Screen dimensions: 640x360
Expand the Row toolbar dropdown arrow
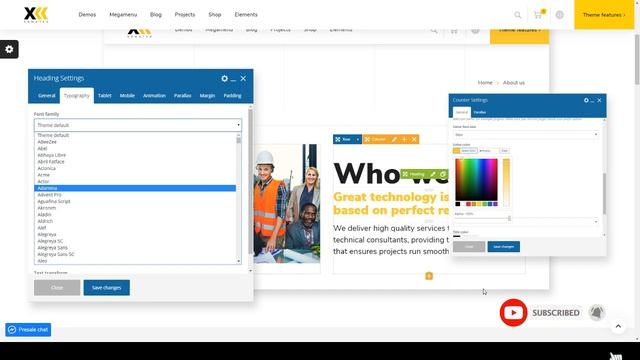click(358, 140)
